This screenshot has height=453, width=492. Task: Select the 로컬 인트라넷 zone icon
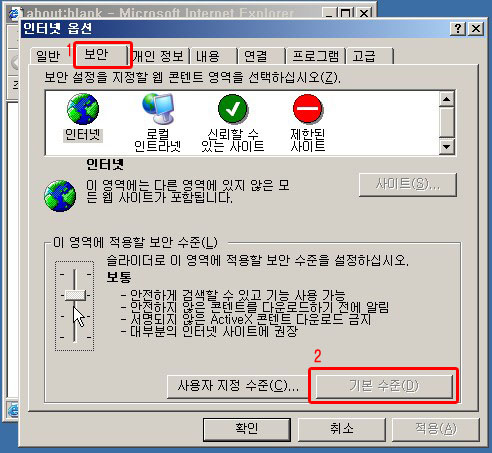[158, 109]
